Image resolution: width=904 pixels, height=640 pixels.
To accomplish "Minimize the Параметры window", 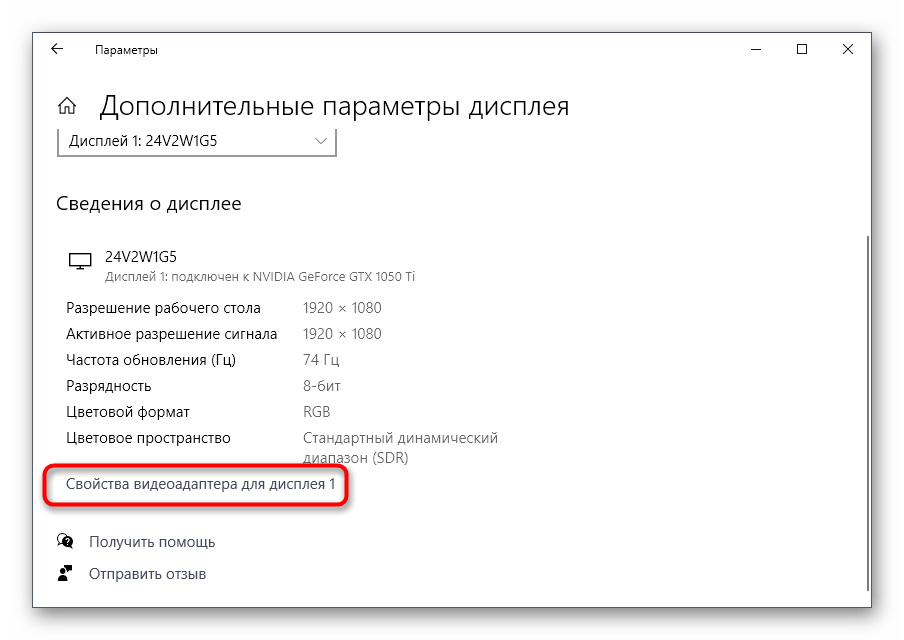I will (x=756, y=49).
